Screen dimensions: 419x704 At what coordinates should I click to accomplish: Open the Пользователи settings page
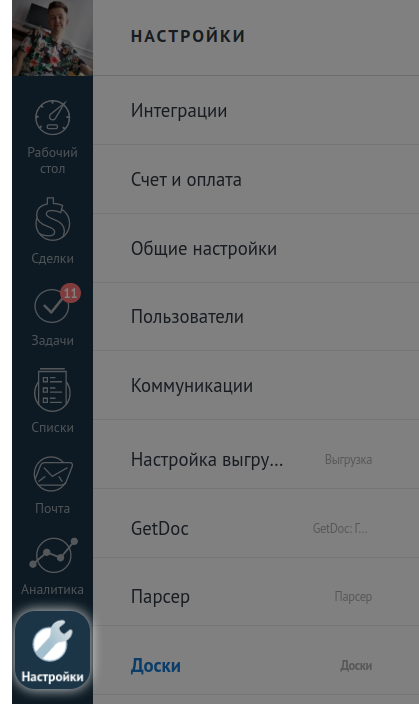[256, 317]
